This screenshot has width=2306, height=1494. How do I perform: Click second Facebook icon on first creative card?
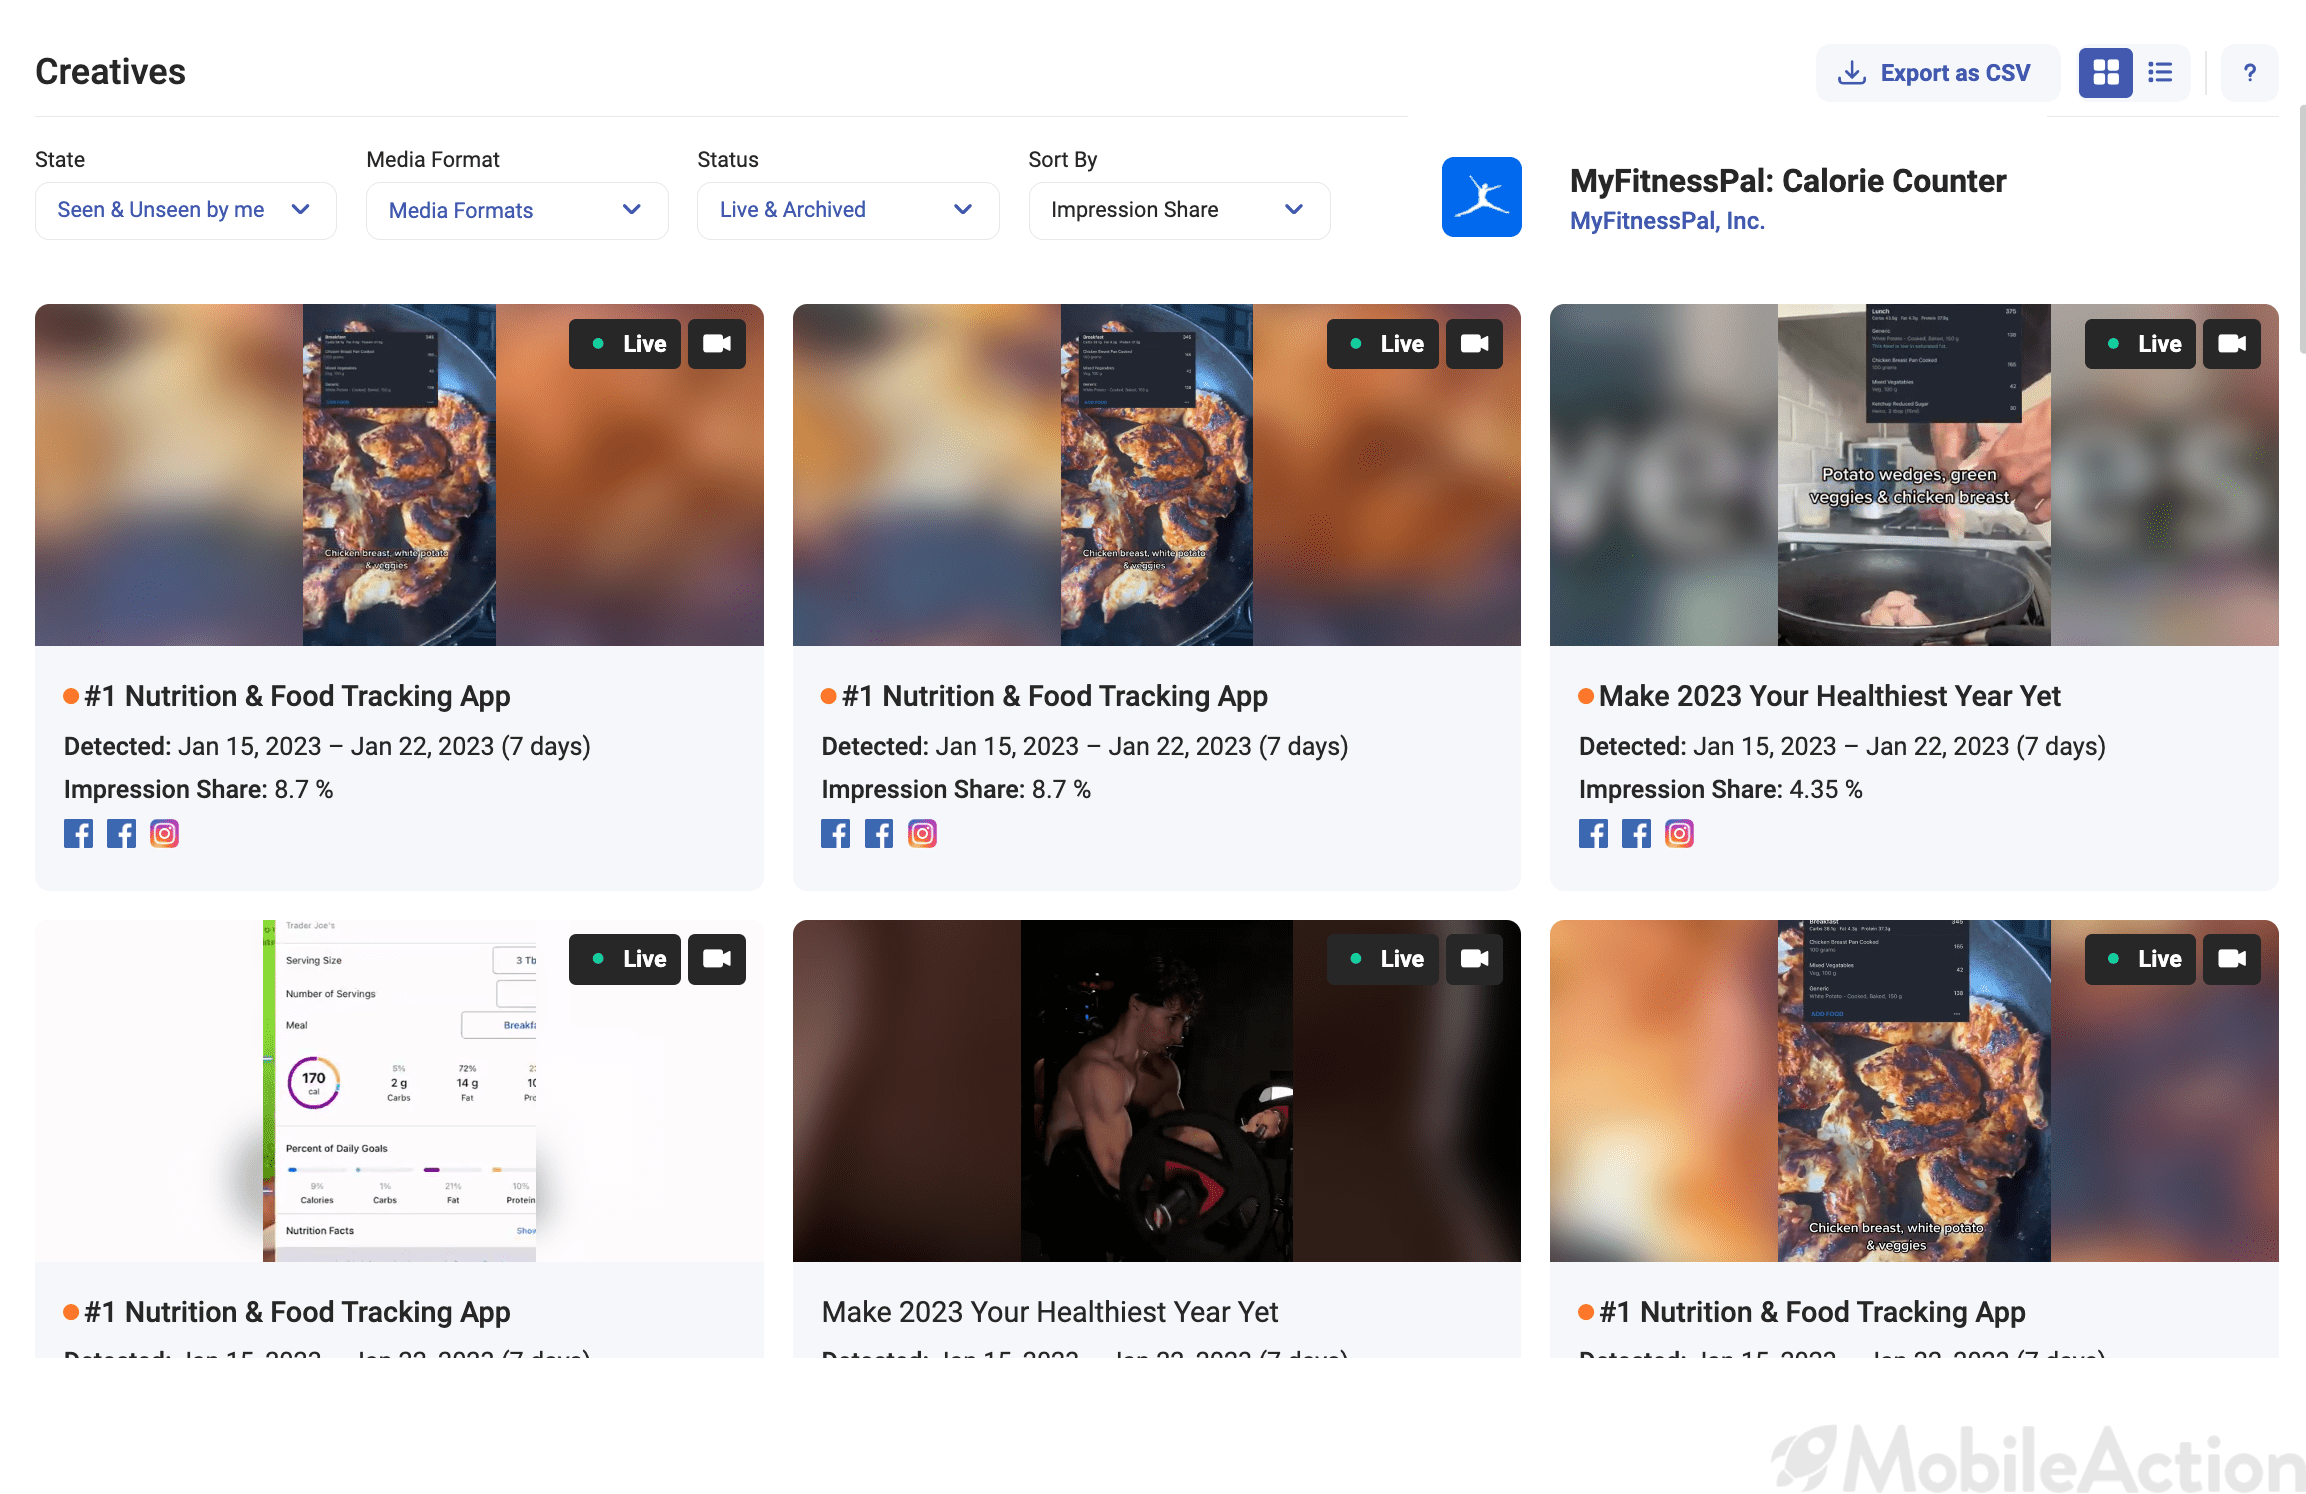[x=121, y=834]
